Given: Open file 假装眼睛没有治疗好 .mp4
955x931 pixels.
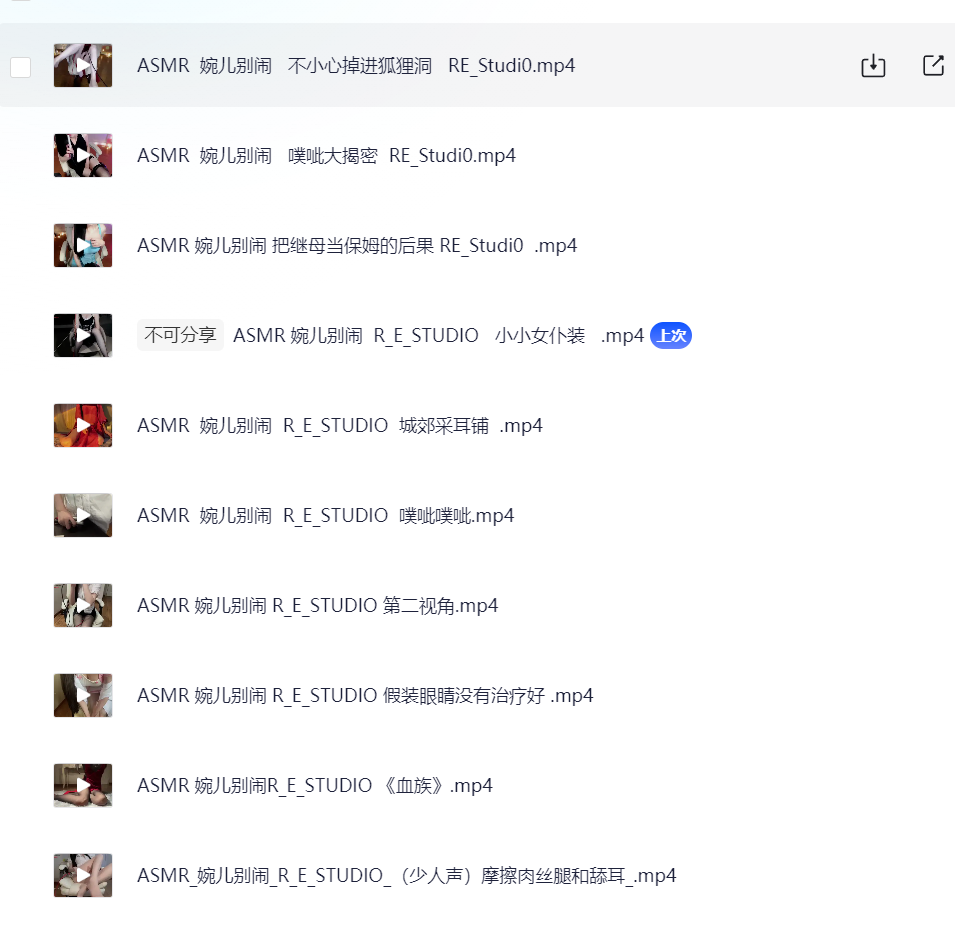Looking at the screenshot, I should point(365,695).
